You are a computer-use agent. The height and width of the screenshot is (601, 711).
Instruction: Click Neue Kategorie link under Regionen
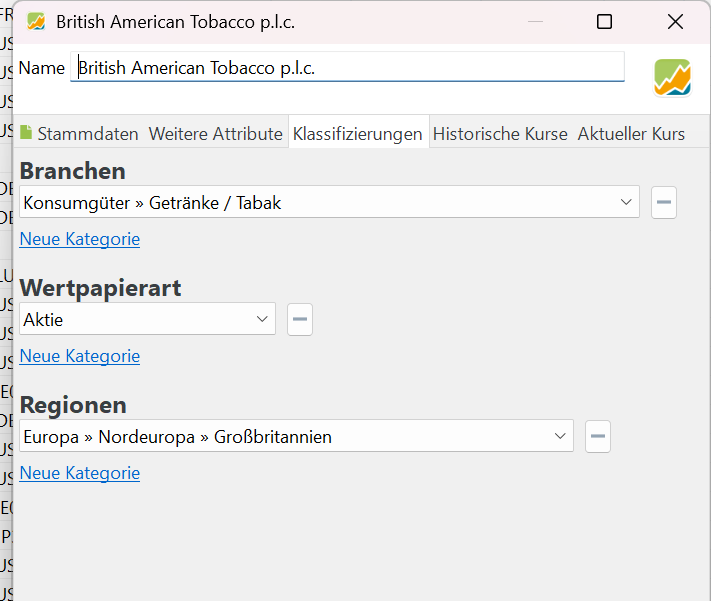coord(80,473)
